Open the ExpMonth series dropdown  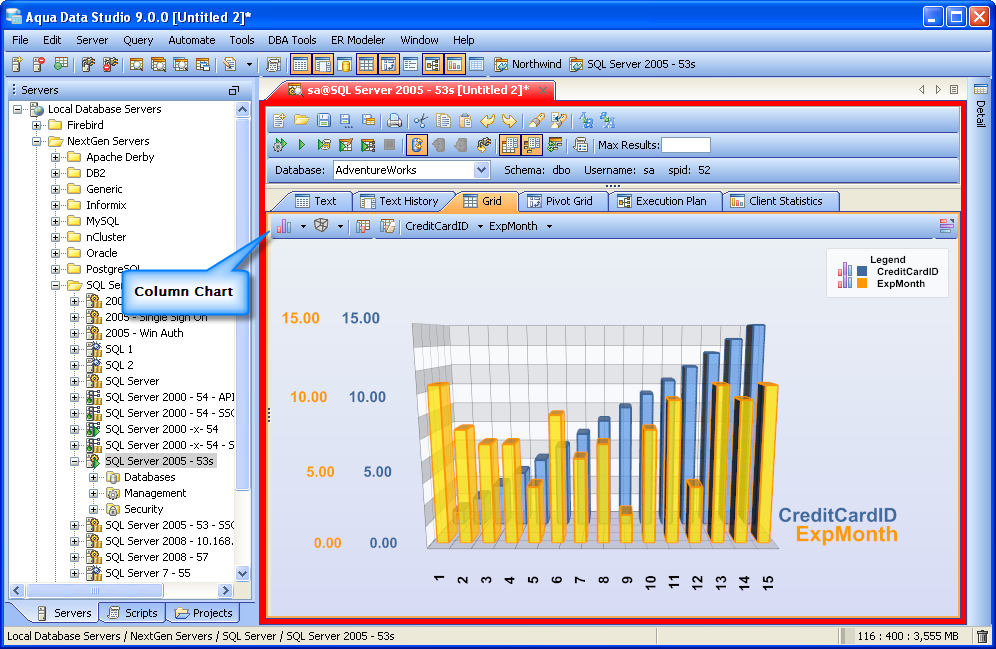(549, 226)
